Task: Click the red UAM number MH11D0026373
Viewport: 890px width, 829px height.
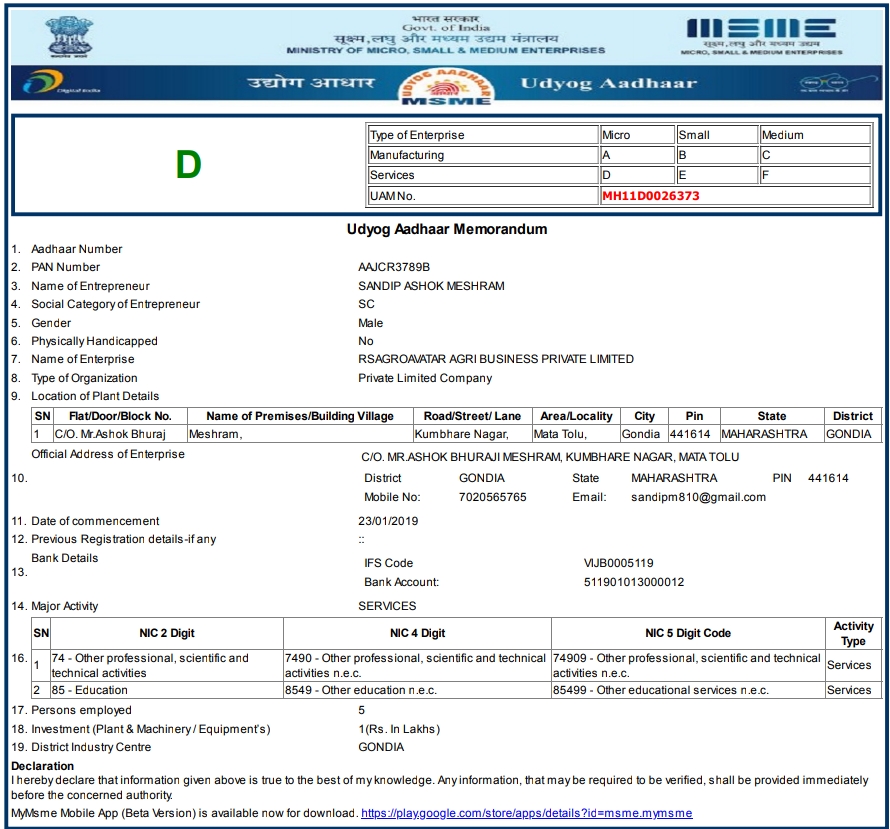Action: (650, 196)
